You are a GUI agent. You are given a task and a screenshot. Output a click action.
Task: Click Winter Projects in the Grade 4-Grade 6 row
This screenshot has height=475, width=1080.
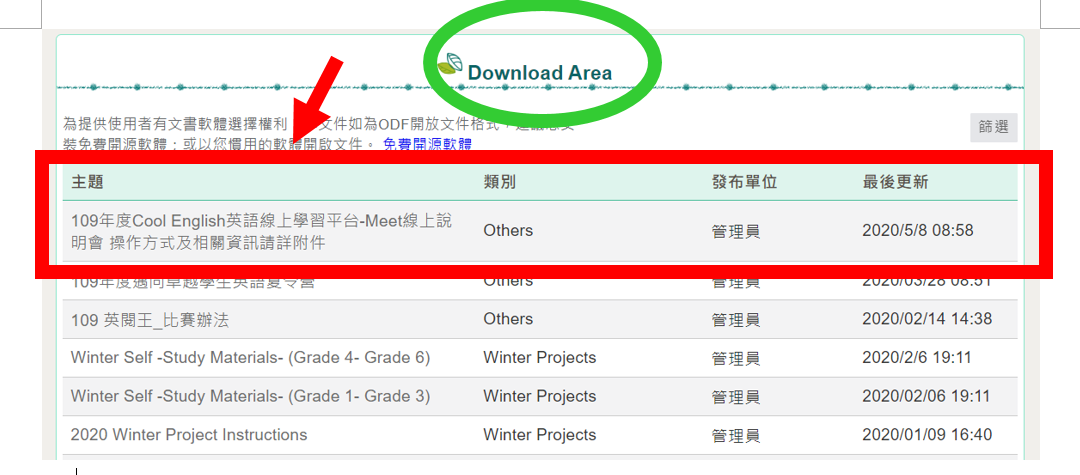(x=539, y=358)
